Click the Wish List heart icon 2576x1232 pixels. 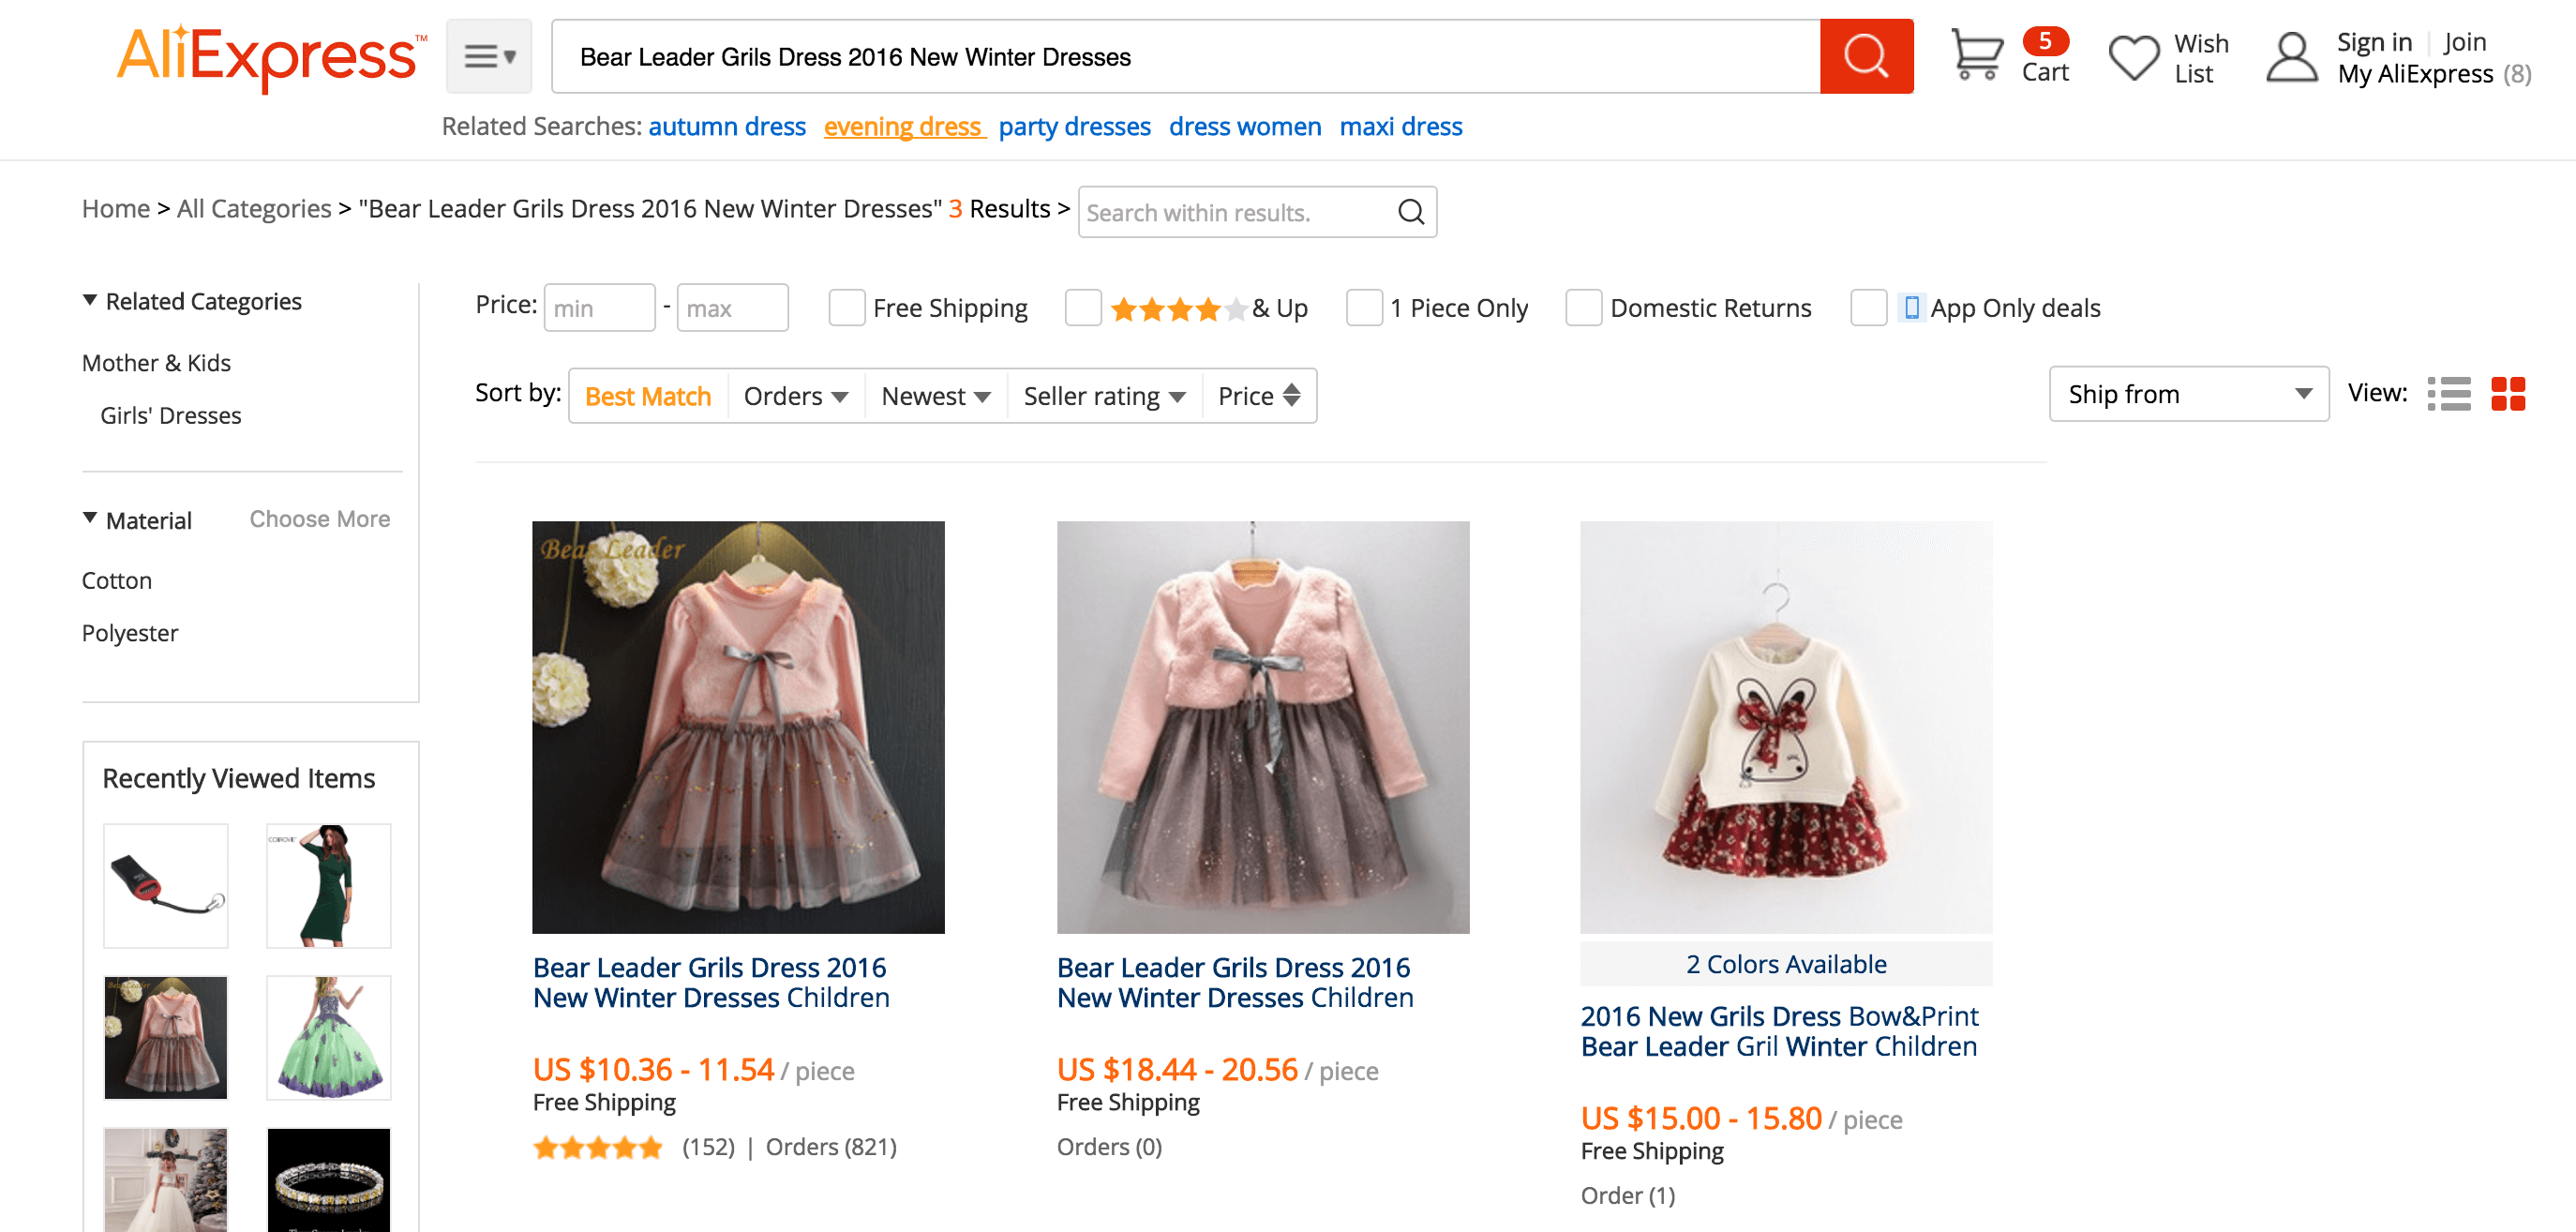point(2133,57)
